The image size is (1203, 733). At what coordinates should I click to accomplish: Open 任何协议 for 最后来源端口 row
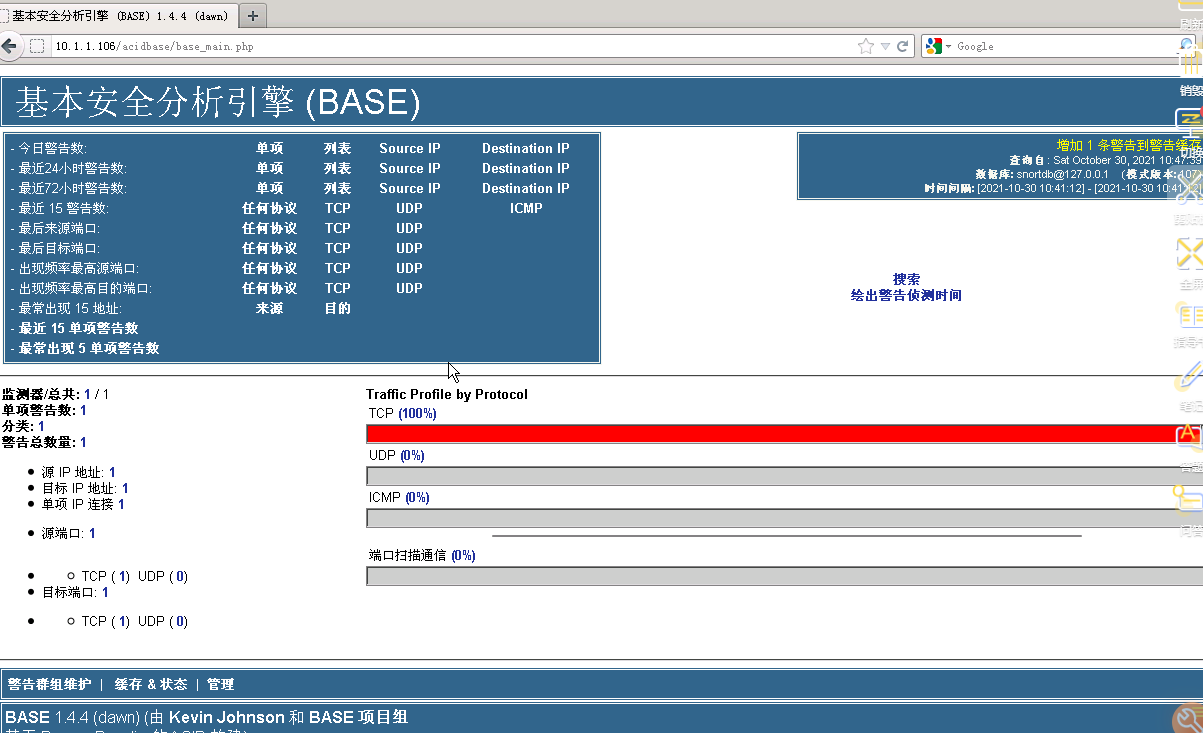270,228
